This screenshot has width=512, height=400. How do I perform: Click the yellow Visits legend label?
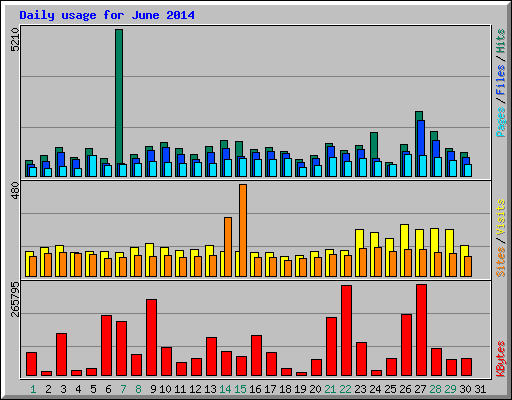tap(500, 218)
